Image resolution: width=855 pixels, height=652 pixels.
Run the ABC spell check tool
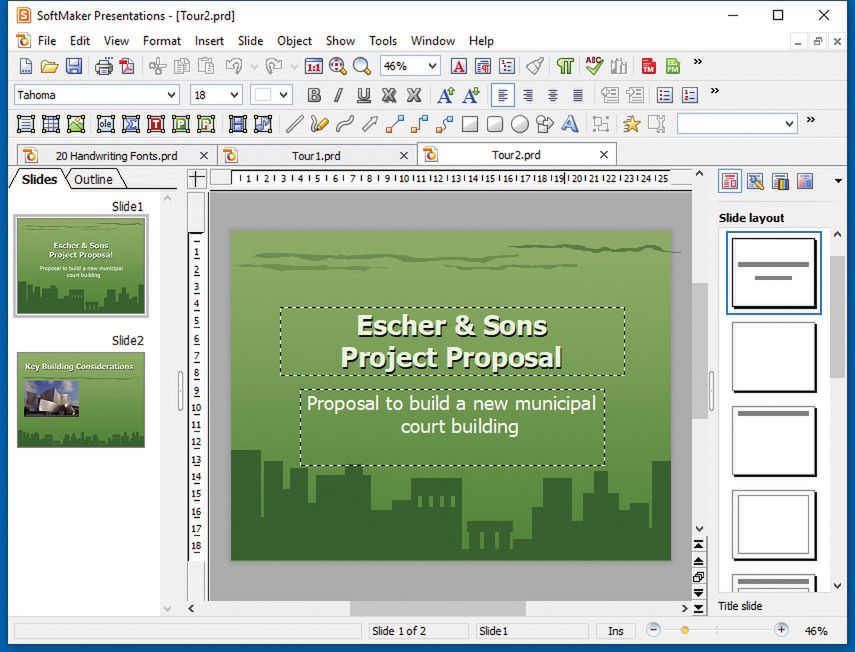594,67
